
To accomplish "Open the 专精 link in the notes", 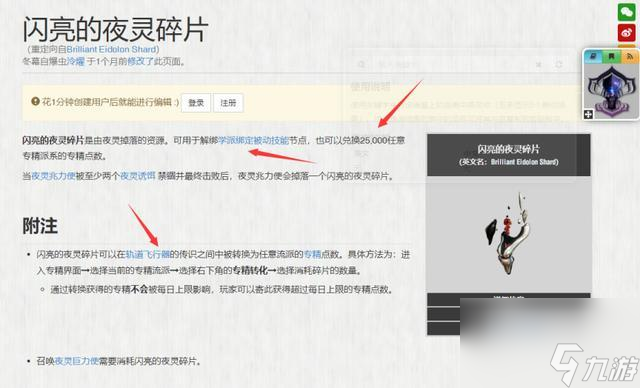I will pyautogui.click(x=312, y=254).
